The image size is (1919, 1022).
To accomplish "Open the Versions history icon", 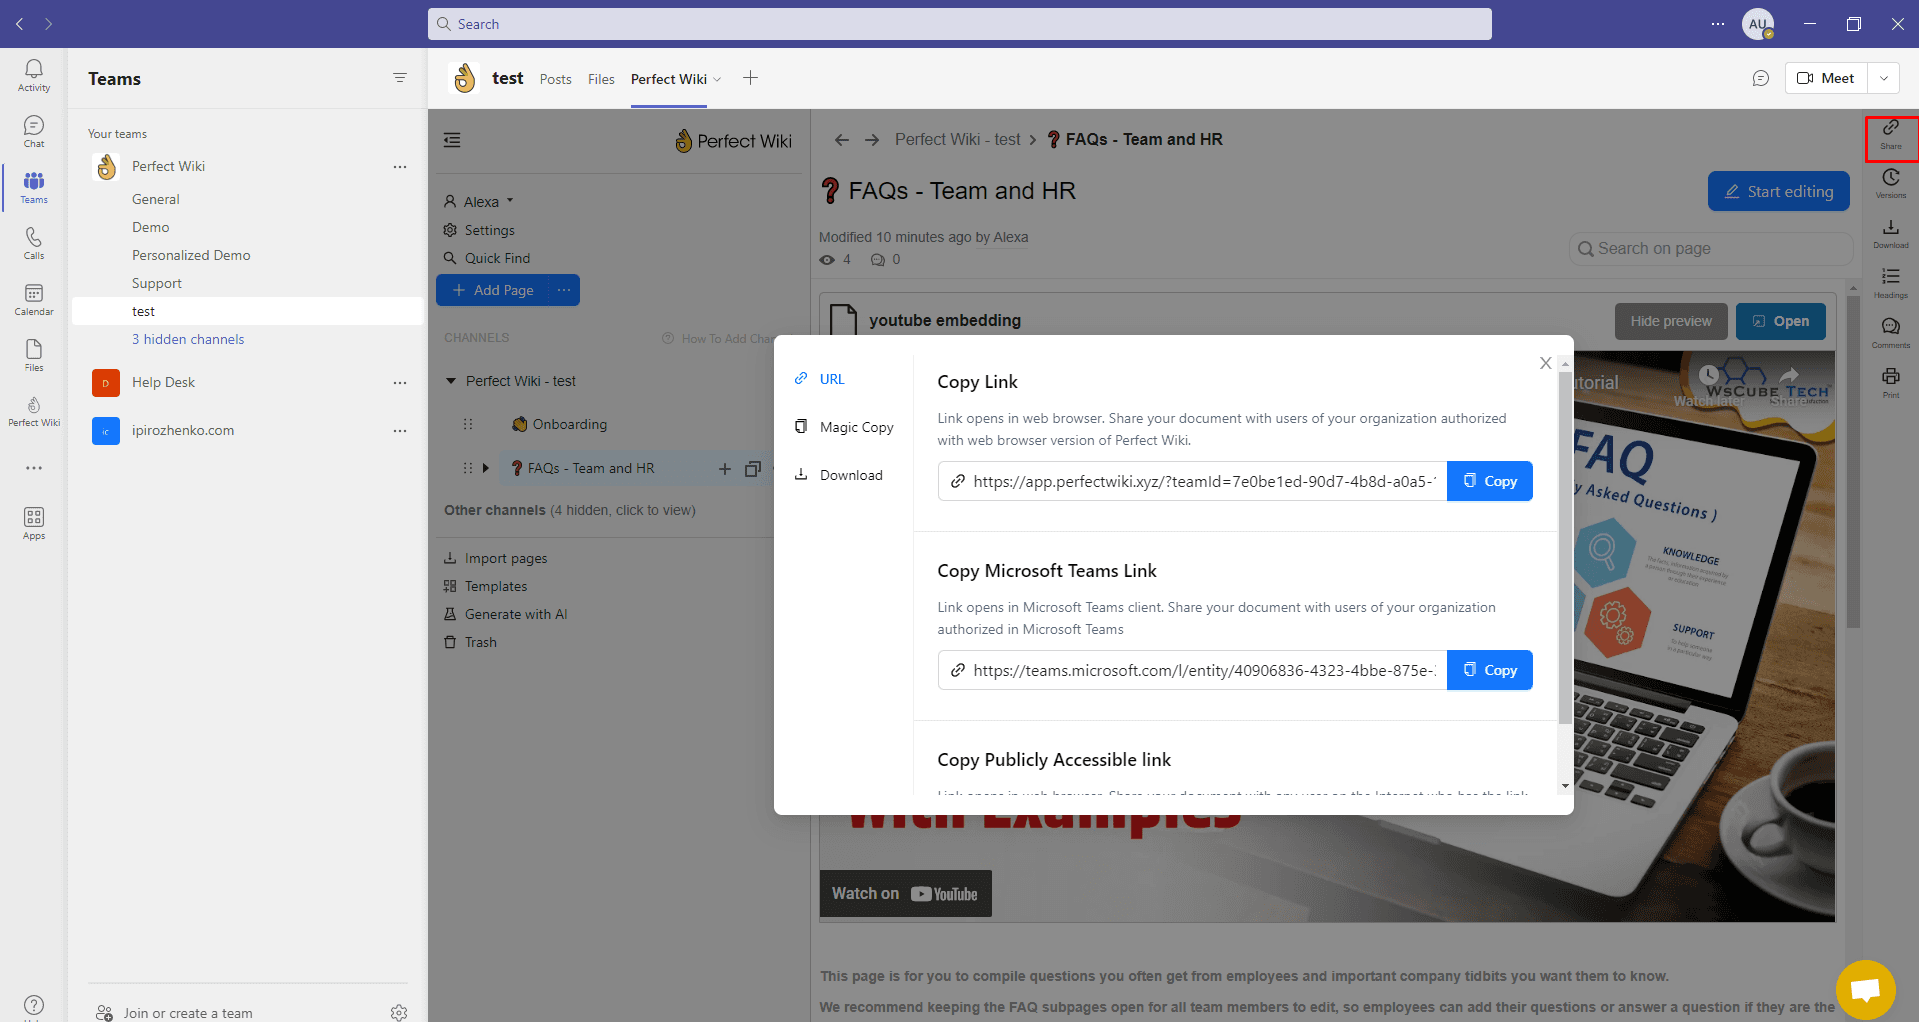I will click(x=1891, y=184).
